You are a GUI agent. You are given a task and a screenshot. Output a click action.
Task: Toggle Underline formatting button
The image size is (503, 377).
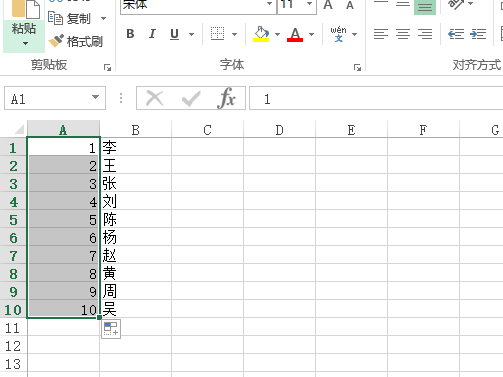click(174, 34)
